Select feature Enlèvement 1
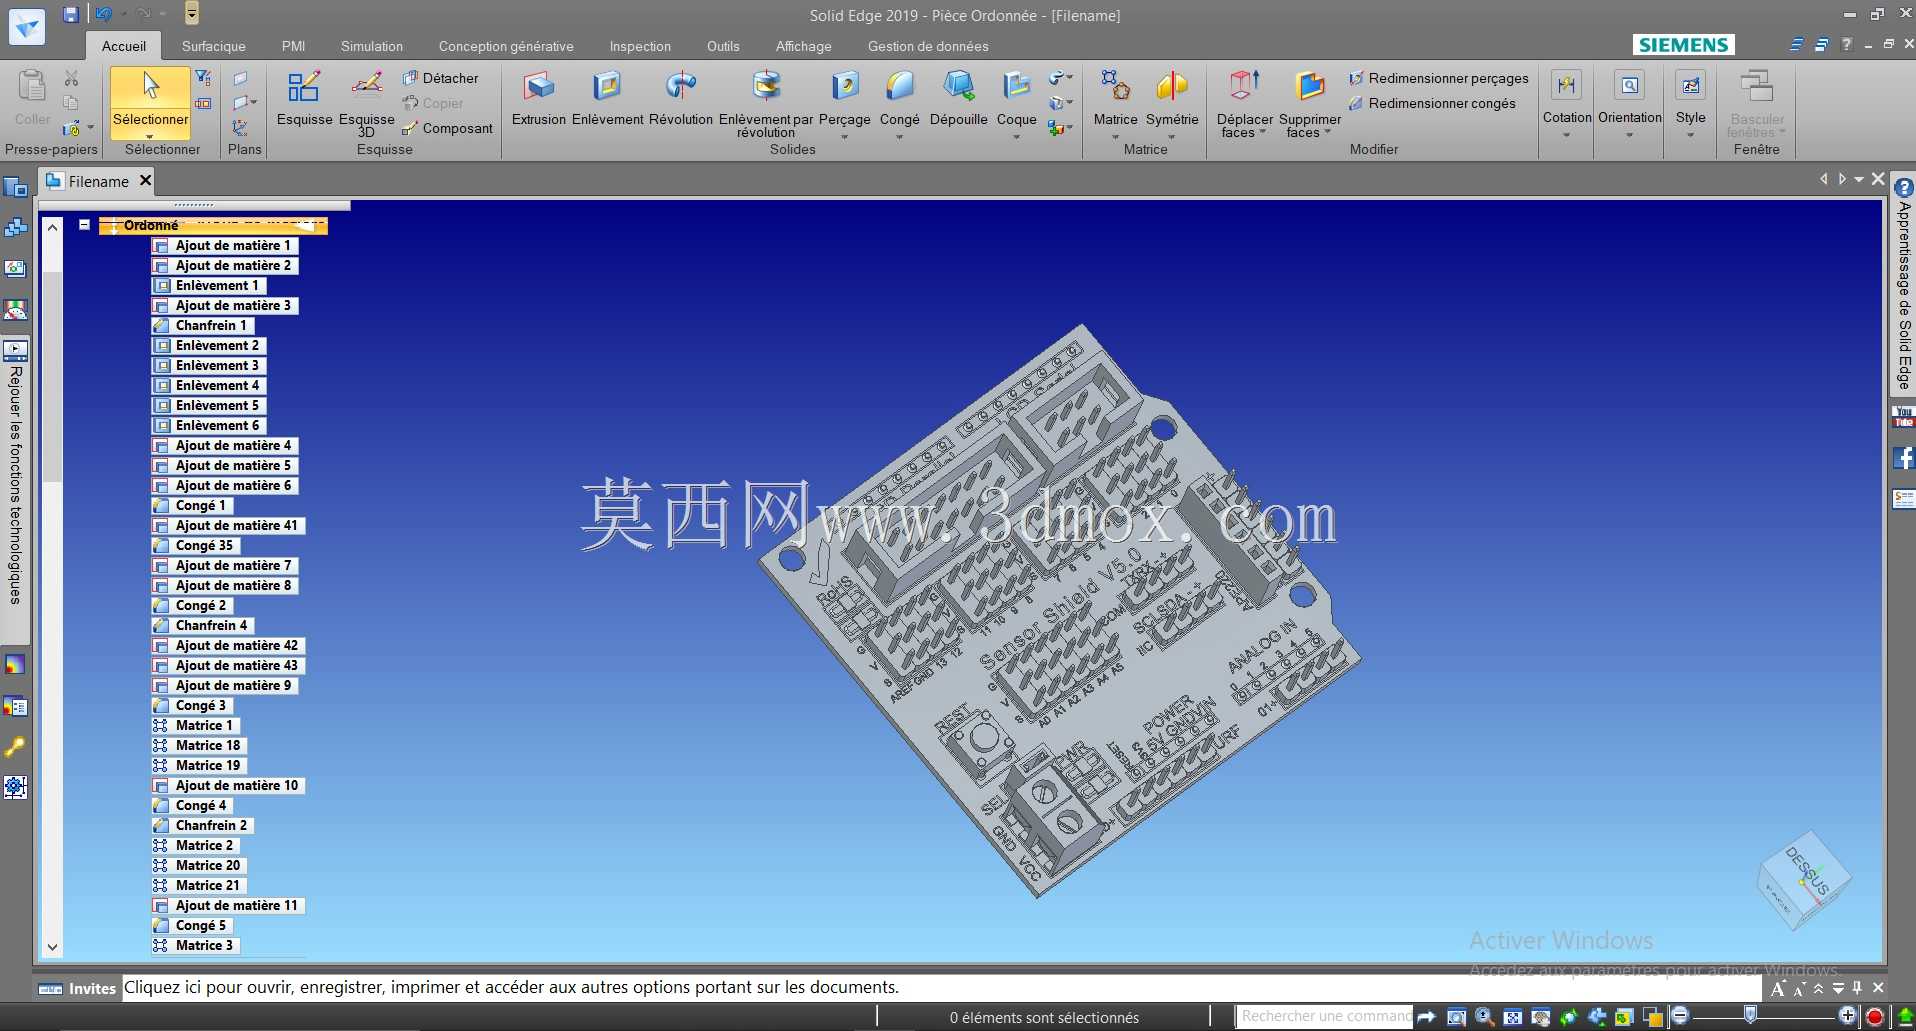Screen dimensions: 1916x1031 (209, 285)
